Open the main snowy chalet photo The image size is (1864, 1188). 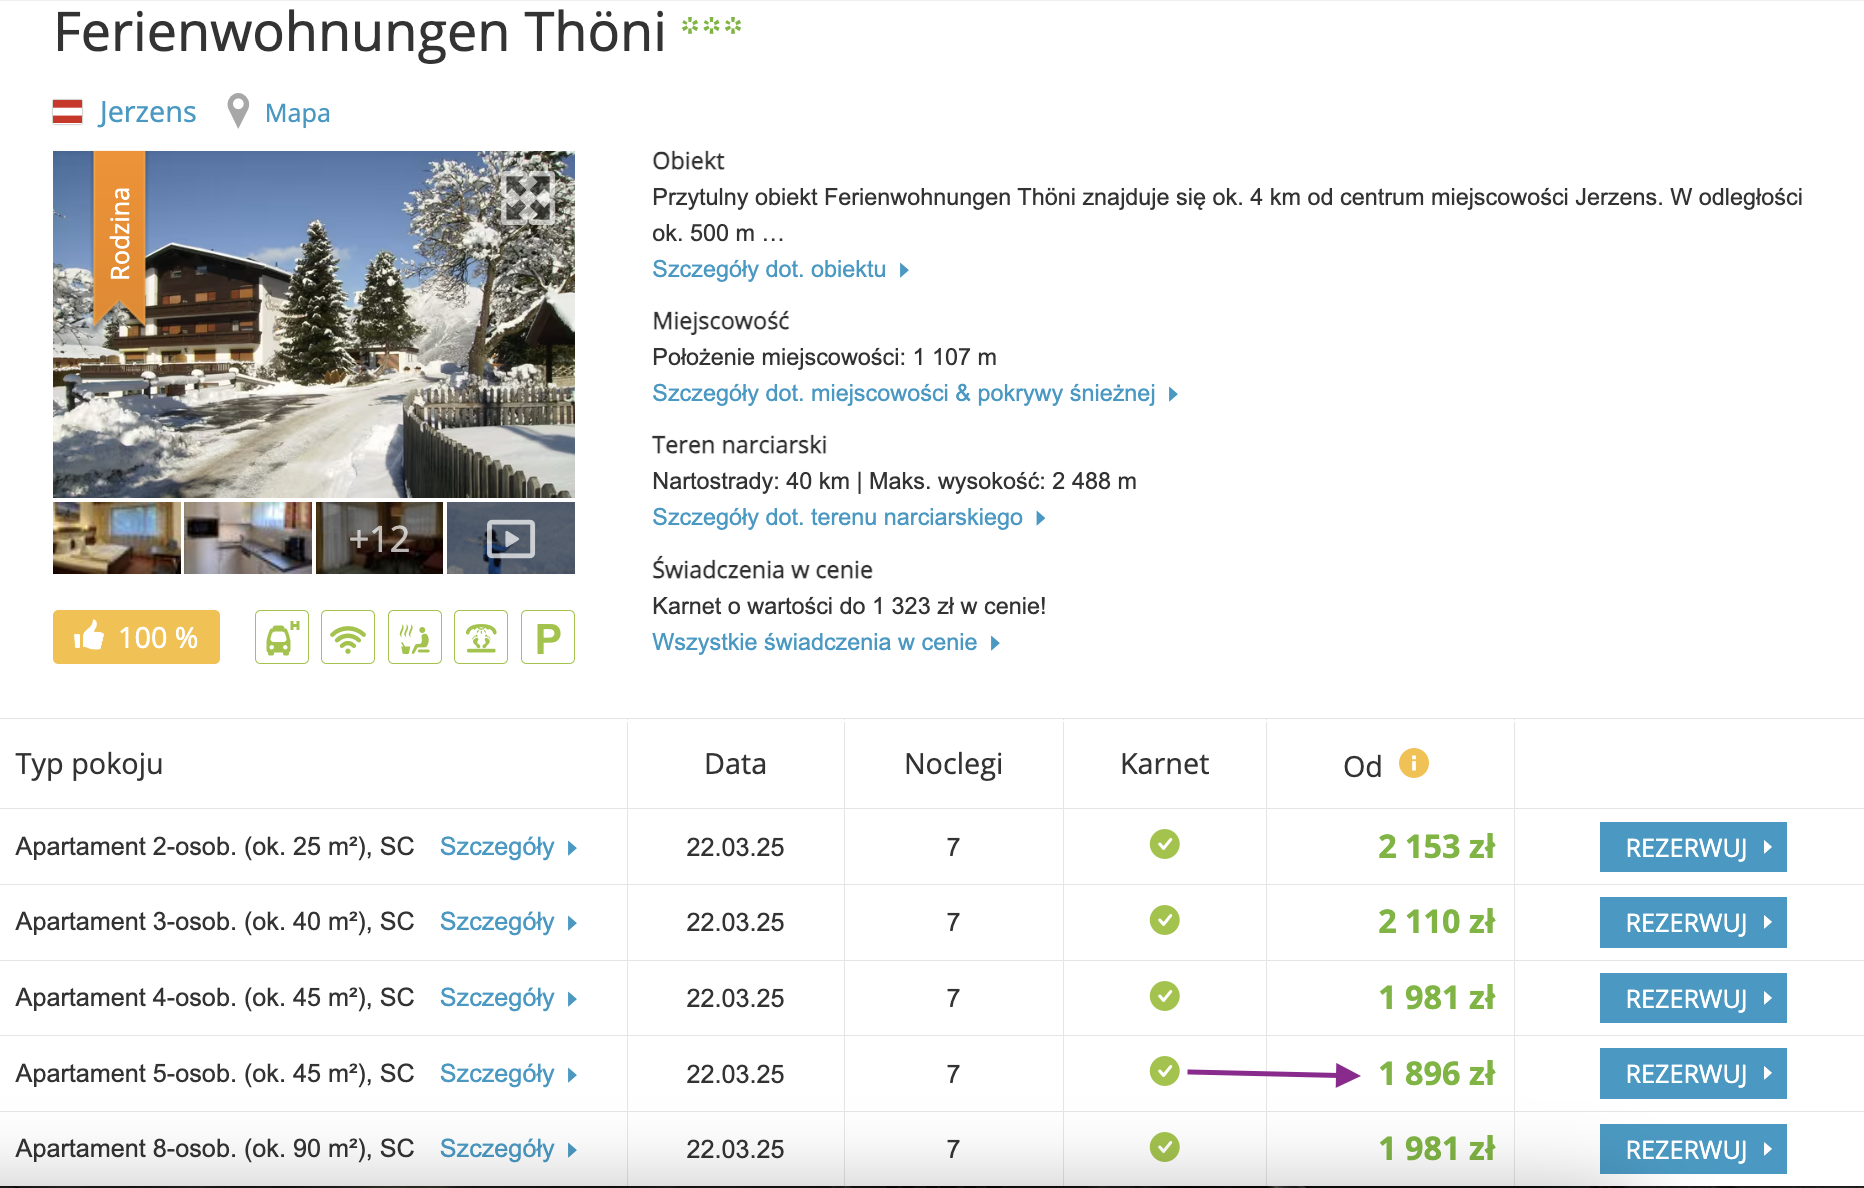[314, 324]
